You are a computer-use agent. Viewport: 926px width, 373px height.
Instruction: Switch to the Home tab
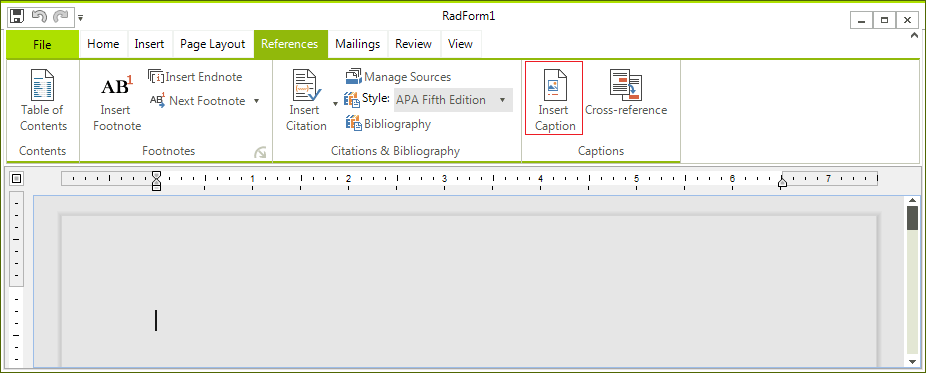pyautogui.click(x=103, y=44)
